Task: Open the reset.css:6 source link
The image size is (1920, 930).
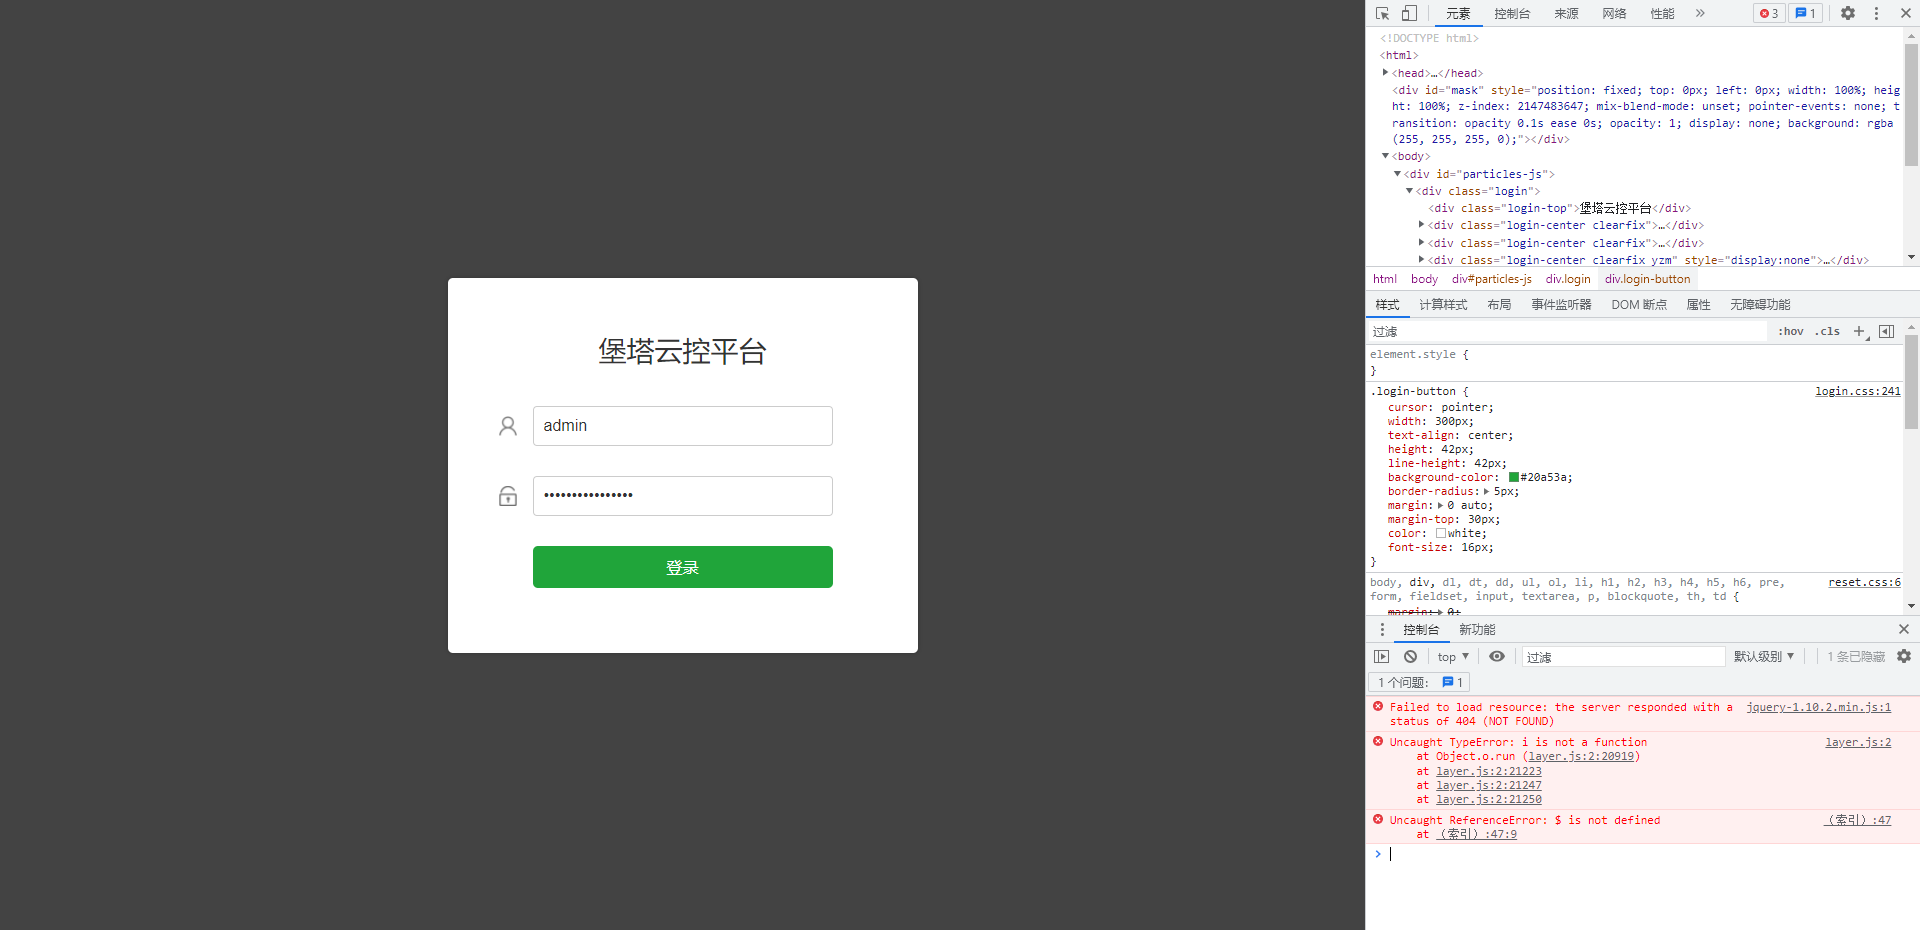Action: click(x=1864, y=582)
